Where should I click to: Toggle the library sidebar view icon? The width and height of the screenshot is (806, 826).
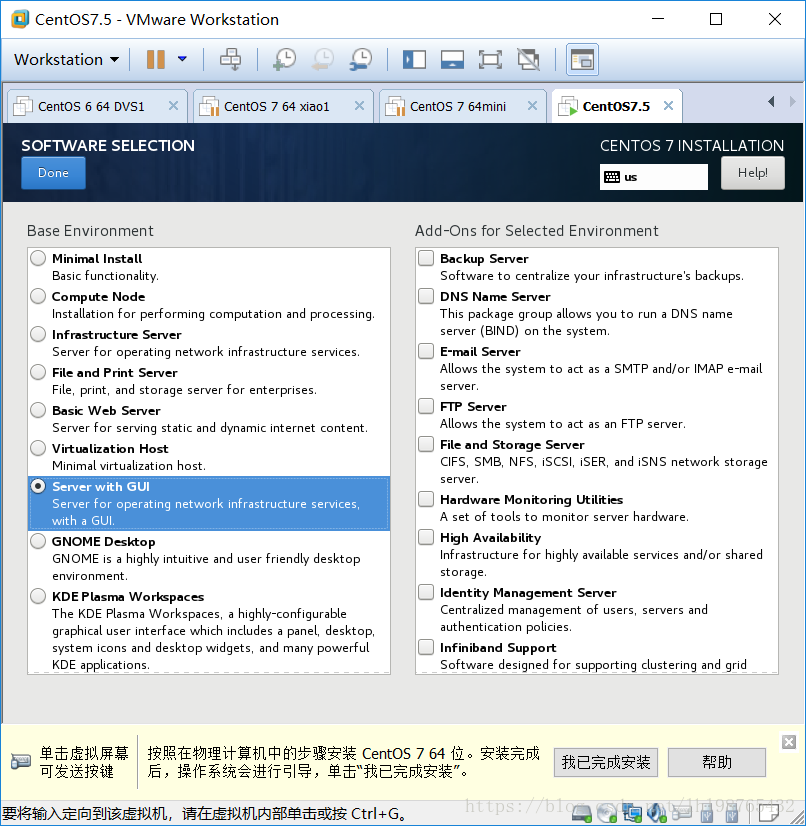coord(414,60)
